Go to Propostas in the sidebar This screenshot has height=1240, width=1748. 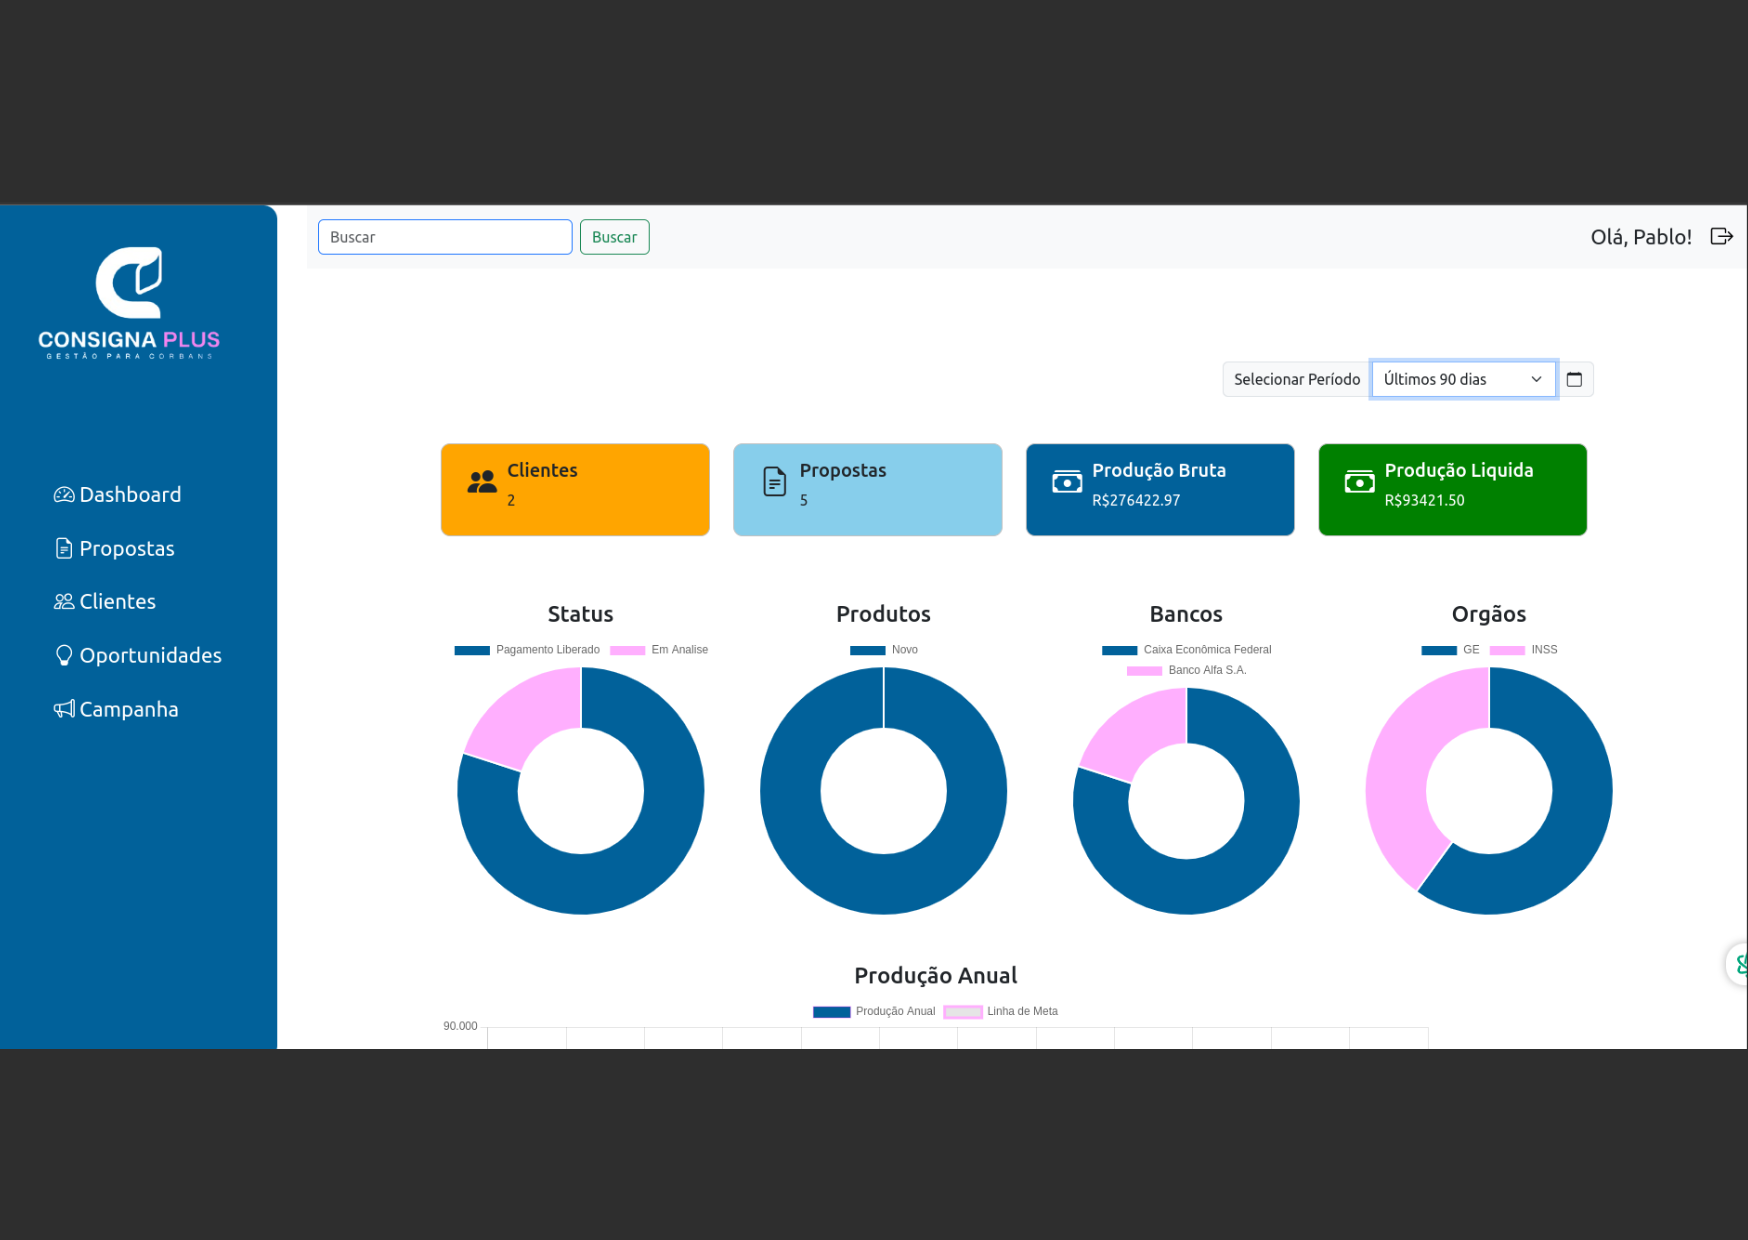115,548
